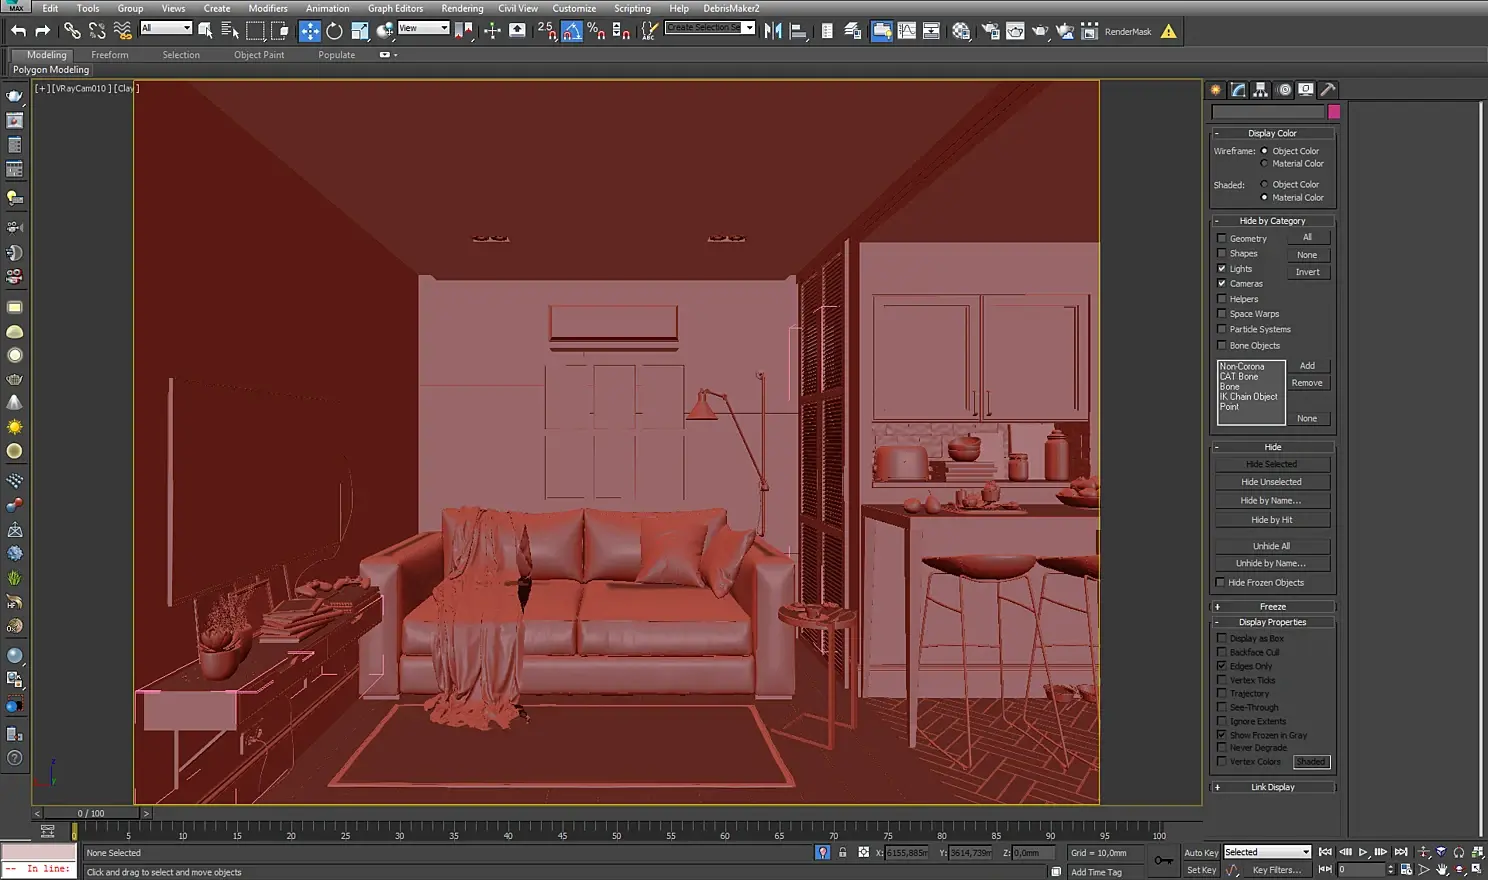1488x880 pixels.
Task: Uncheck the Lights category checkbox
Action: point(1221,269)
